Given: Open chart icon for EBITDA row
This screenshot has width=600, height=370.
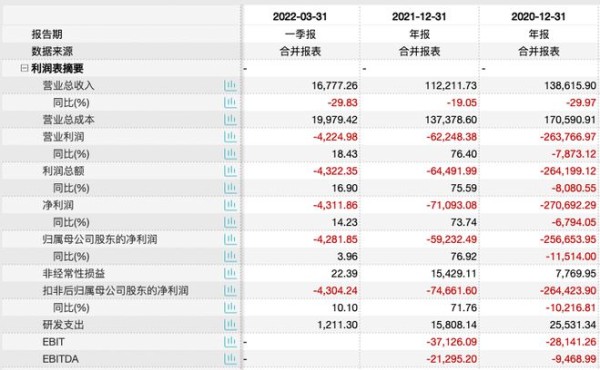Looking at the screenshot, I should point(230,359).
